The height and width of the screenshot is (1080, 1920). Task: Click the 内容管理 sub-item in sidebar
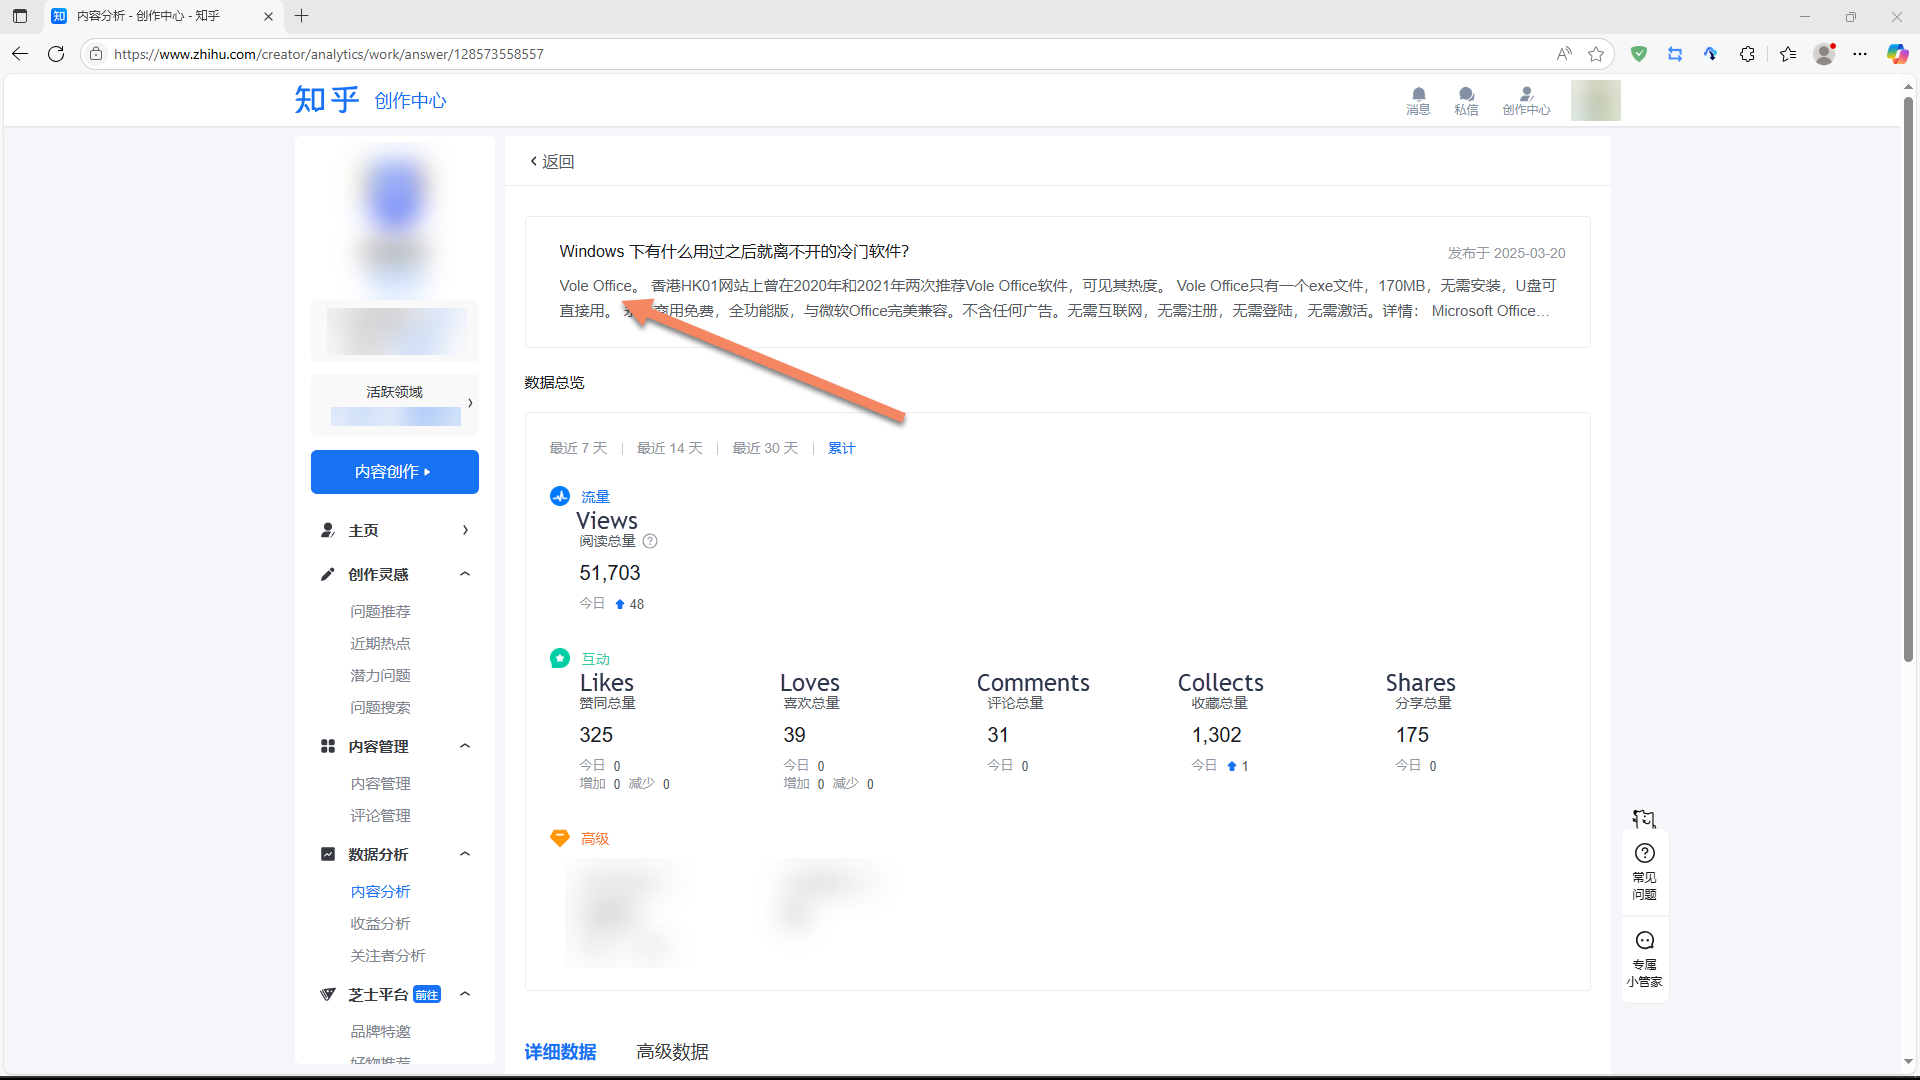tap(380, 783)
